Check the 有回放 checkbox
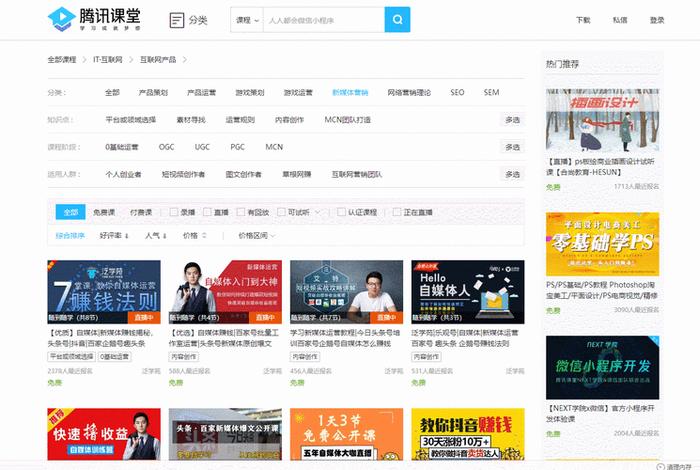 (x=241, y=212)
